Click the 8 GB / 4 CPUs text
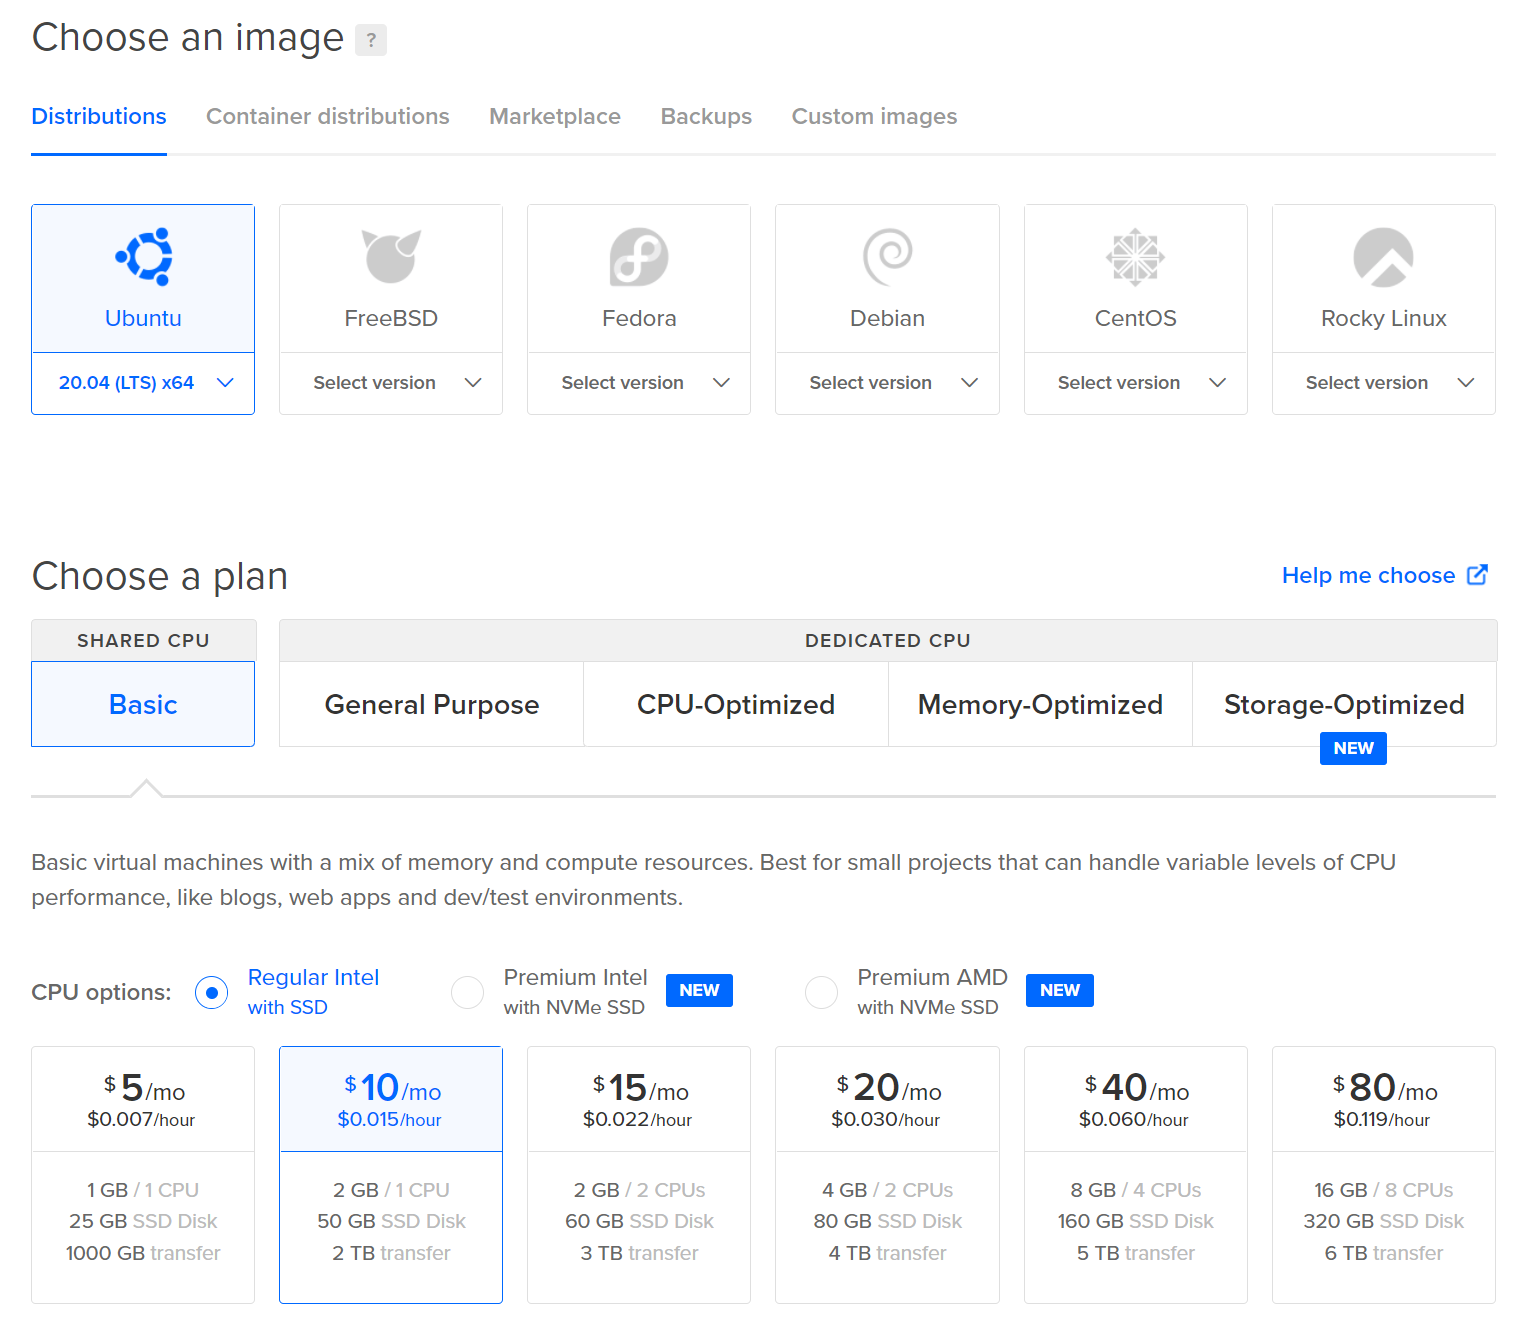 1136,1190
